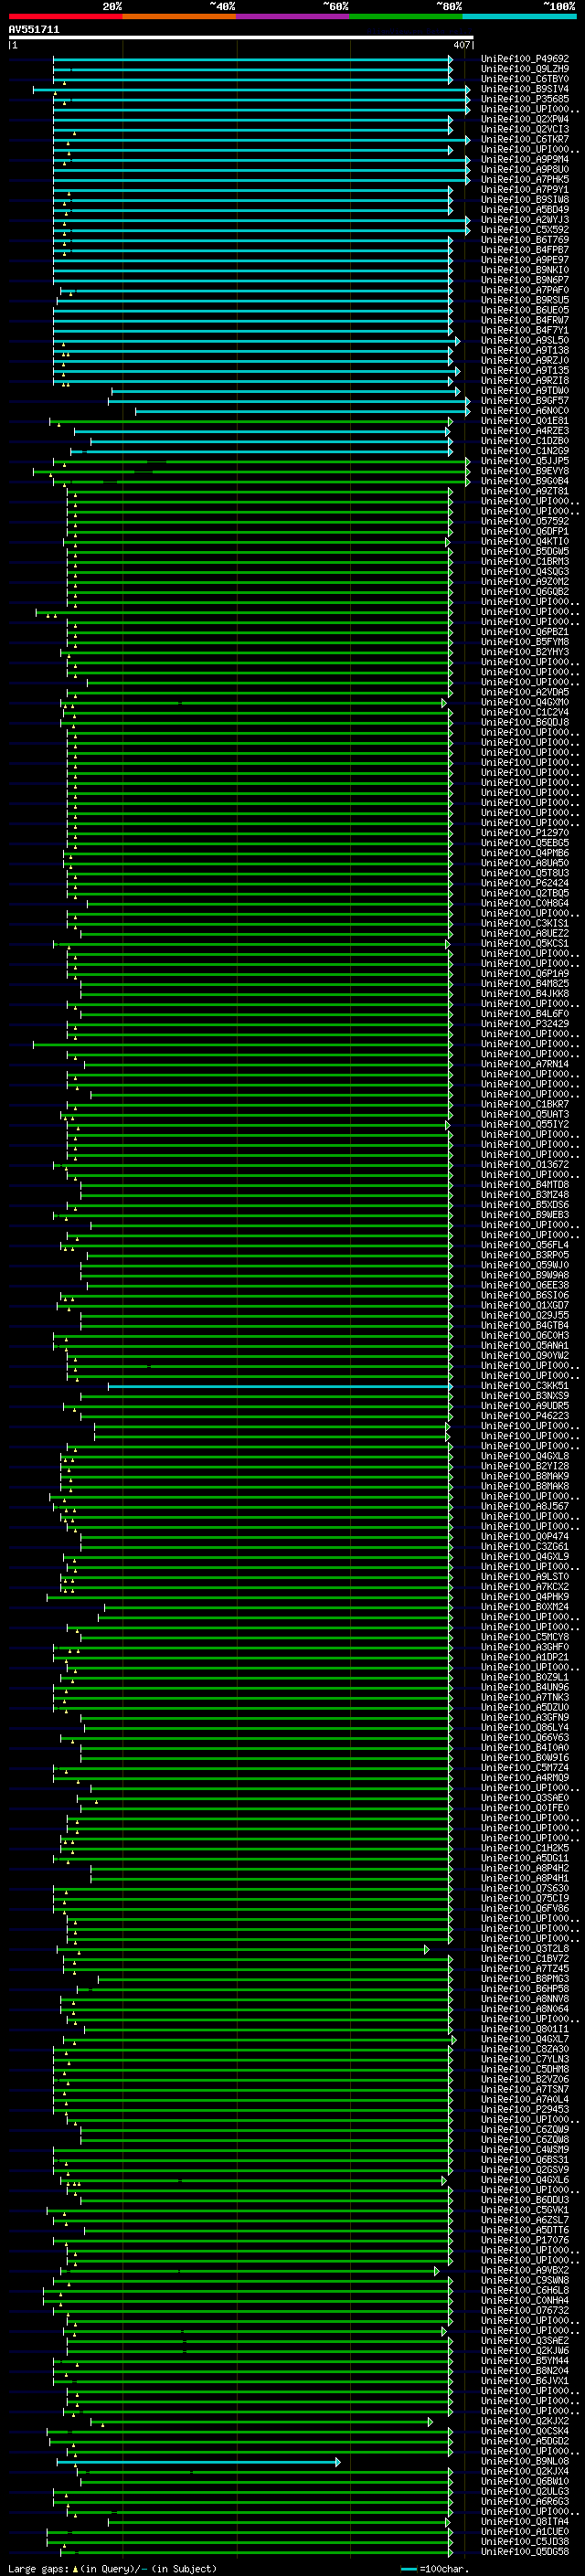Open hit UniRef100_P49692

[525, 59]
